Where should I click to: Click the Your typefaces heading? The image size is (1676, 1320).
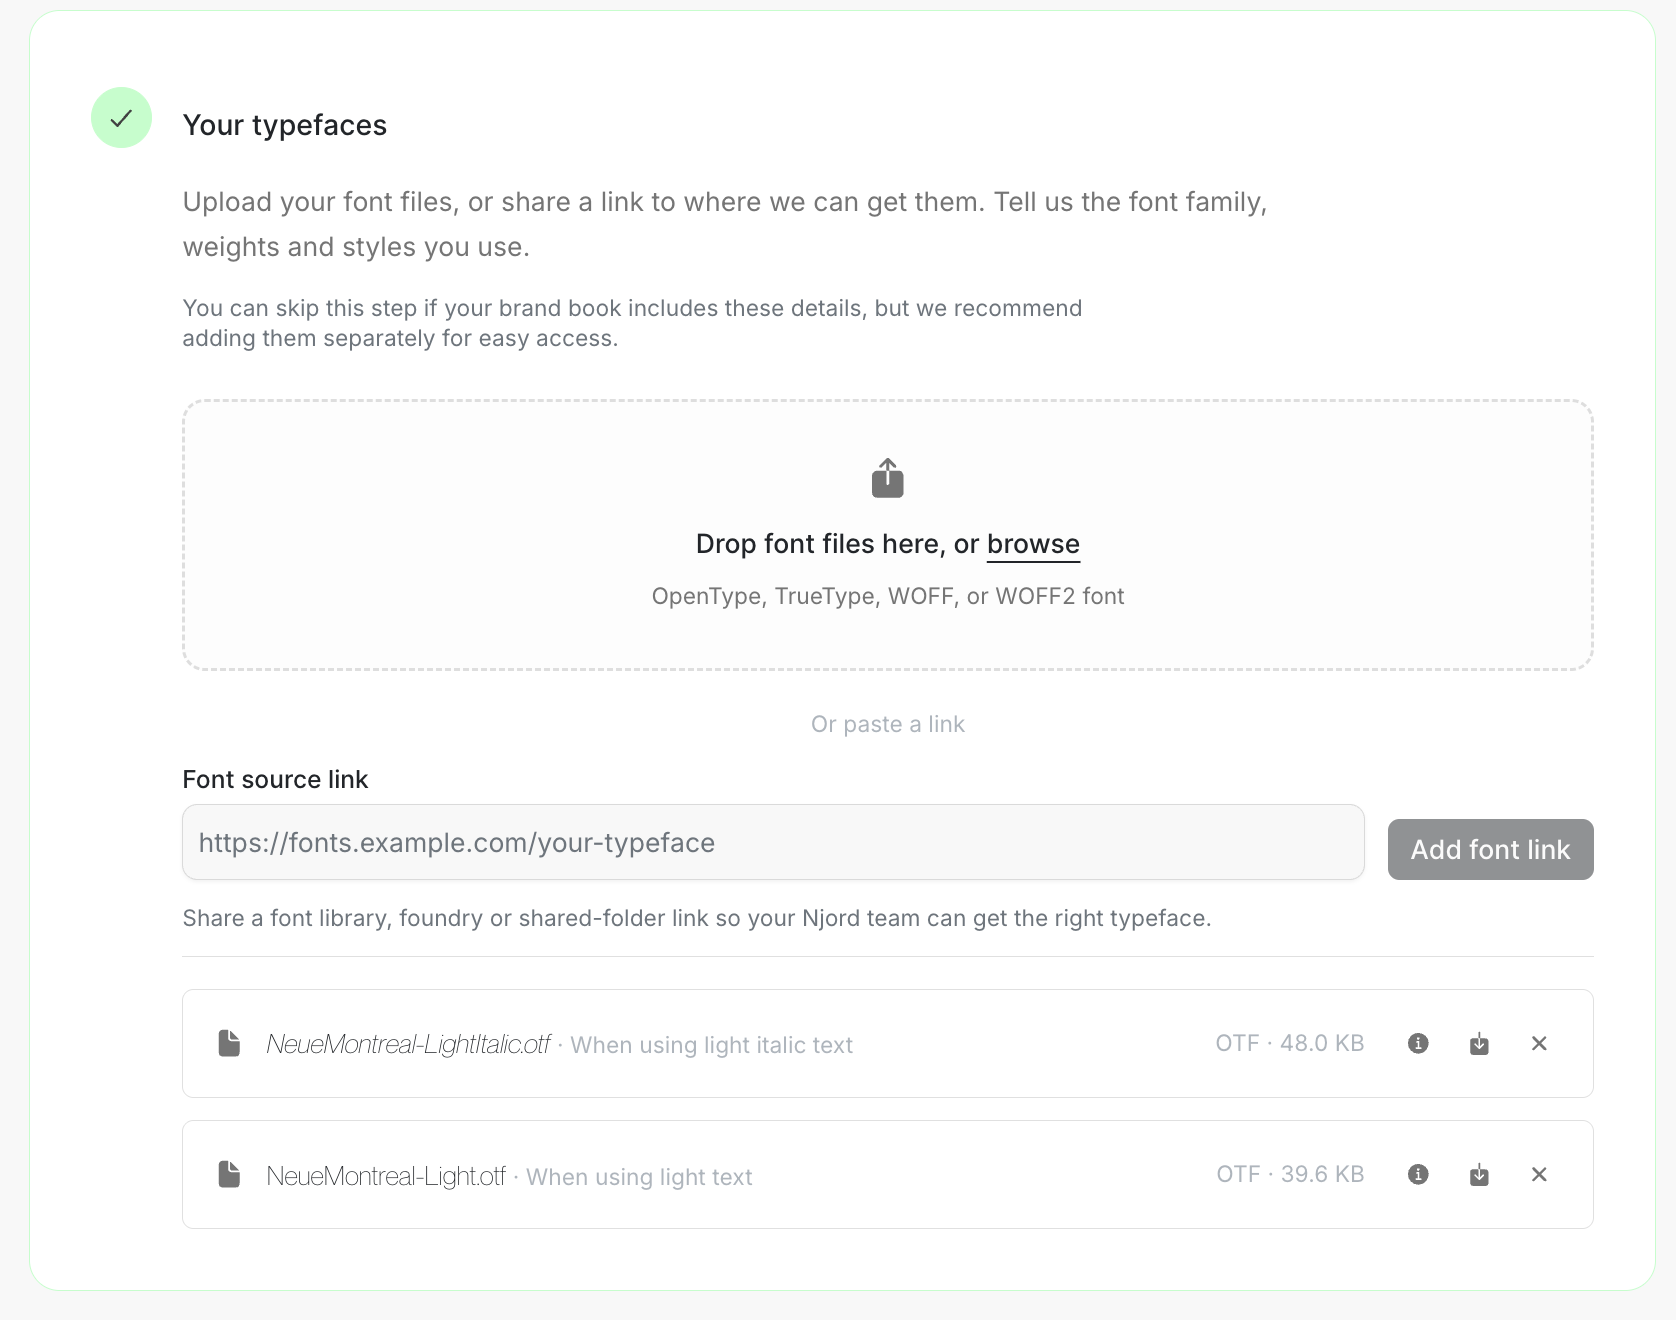click(x=285, y=125)
